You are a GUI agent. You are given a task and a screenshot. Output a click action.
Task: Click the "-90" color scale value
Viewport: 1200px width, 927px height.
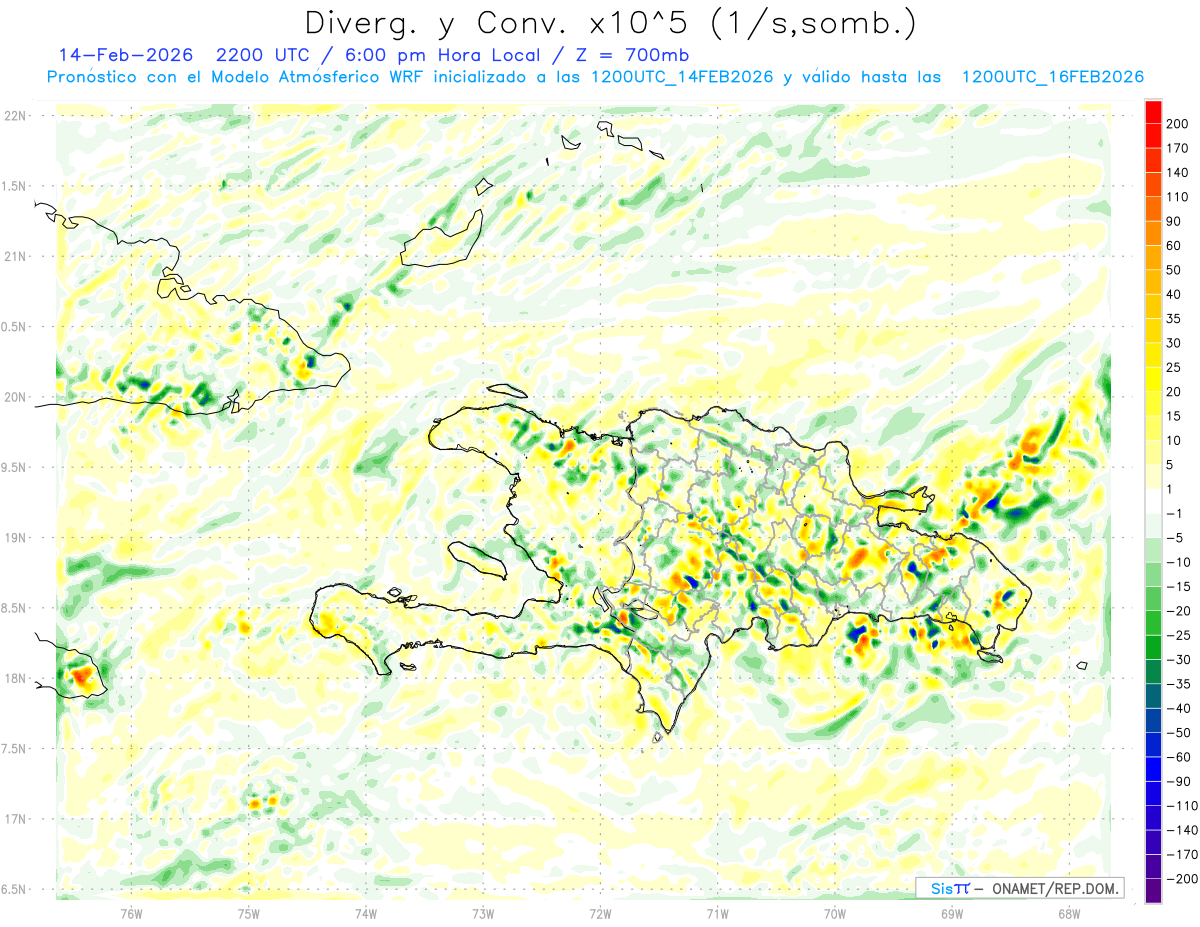click(1178, 781)
